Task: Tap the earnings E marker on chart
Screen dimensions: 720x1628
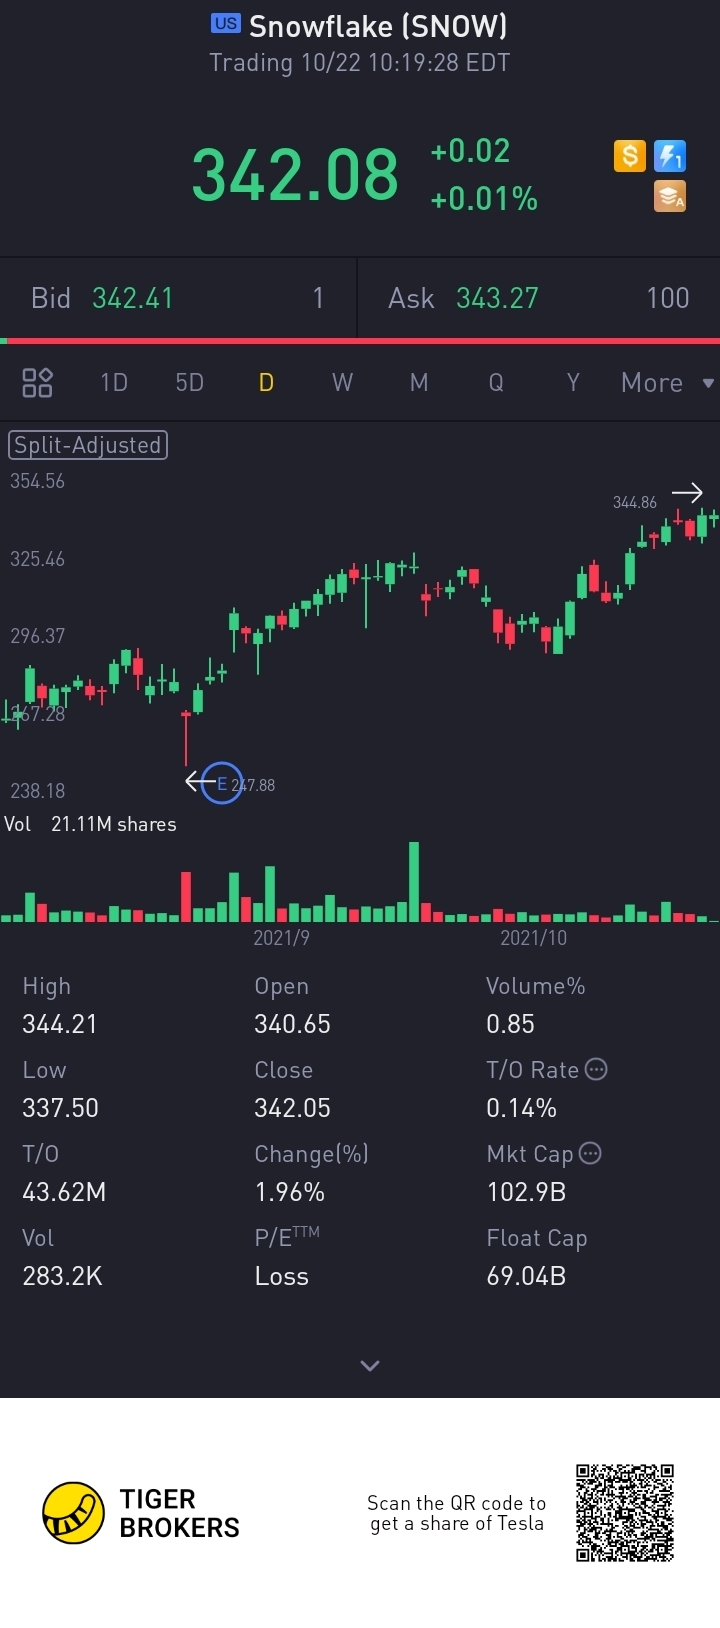Action: click(221, 783)
